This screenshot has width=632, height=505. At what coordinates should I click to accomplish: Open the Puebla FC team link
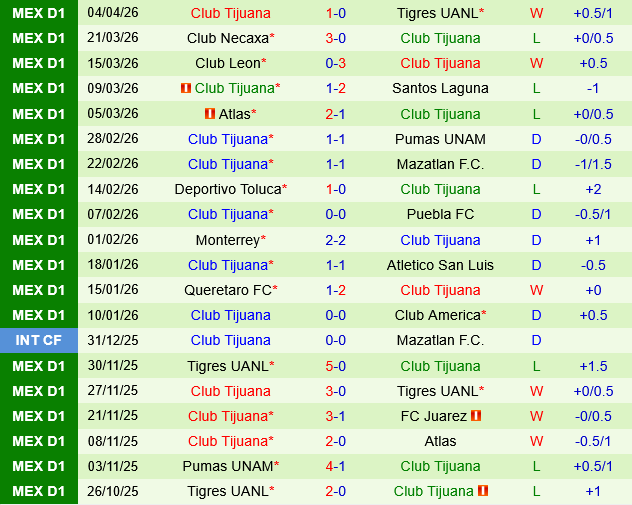point(440,214)
